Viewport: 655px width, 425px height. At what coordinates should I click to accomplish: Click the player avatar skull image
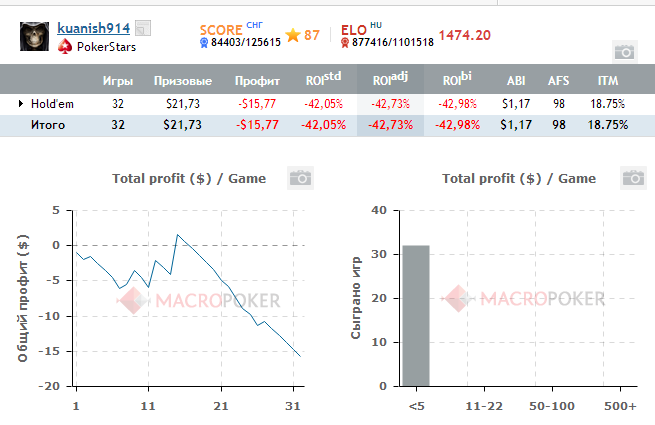(x=36, y=36)
